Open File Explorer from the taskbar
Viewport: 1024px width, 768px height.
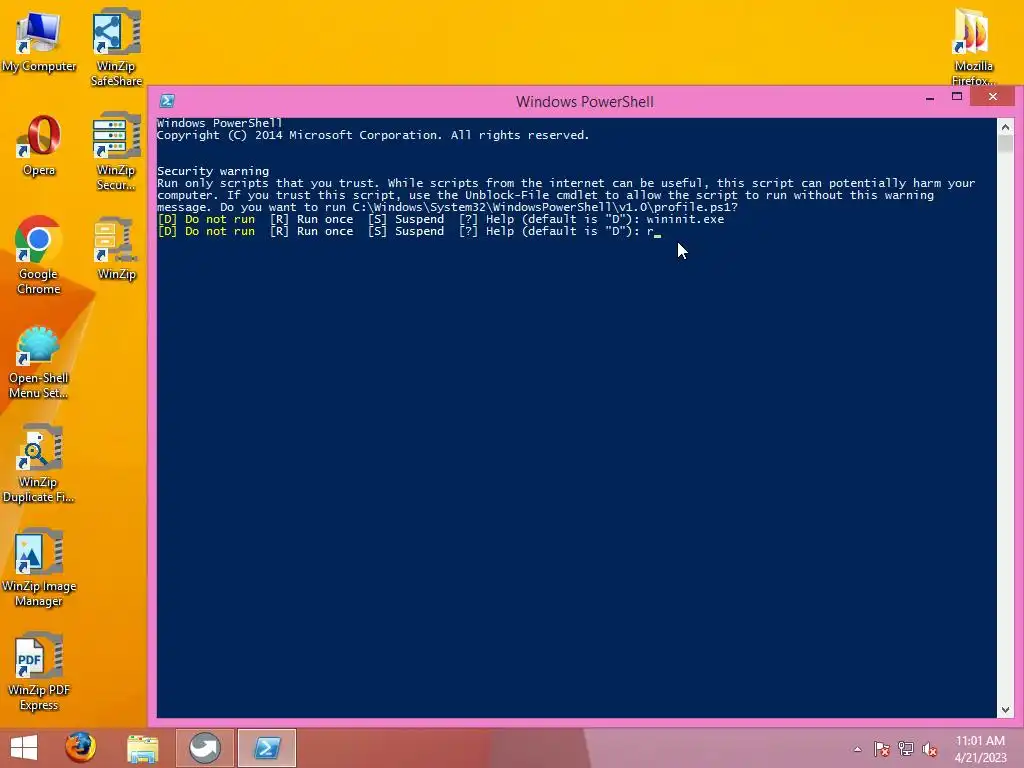(x=142, y=748)
